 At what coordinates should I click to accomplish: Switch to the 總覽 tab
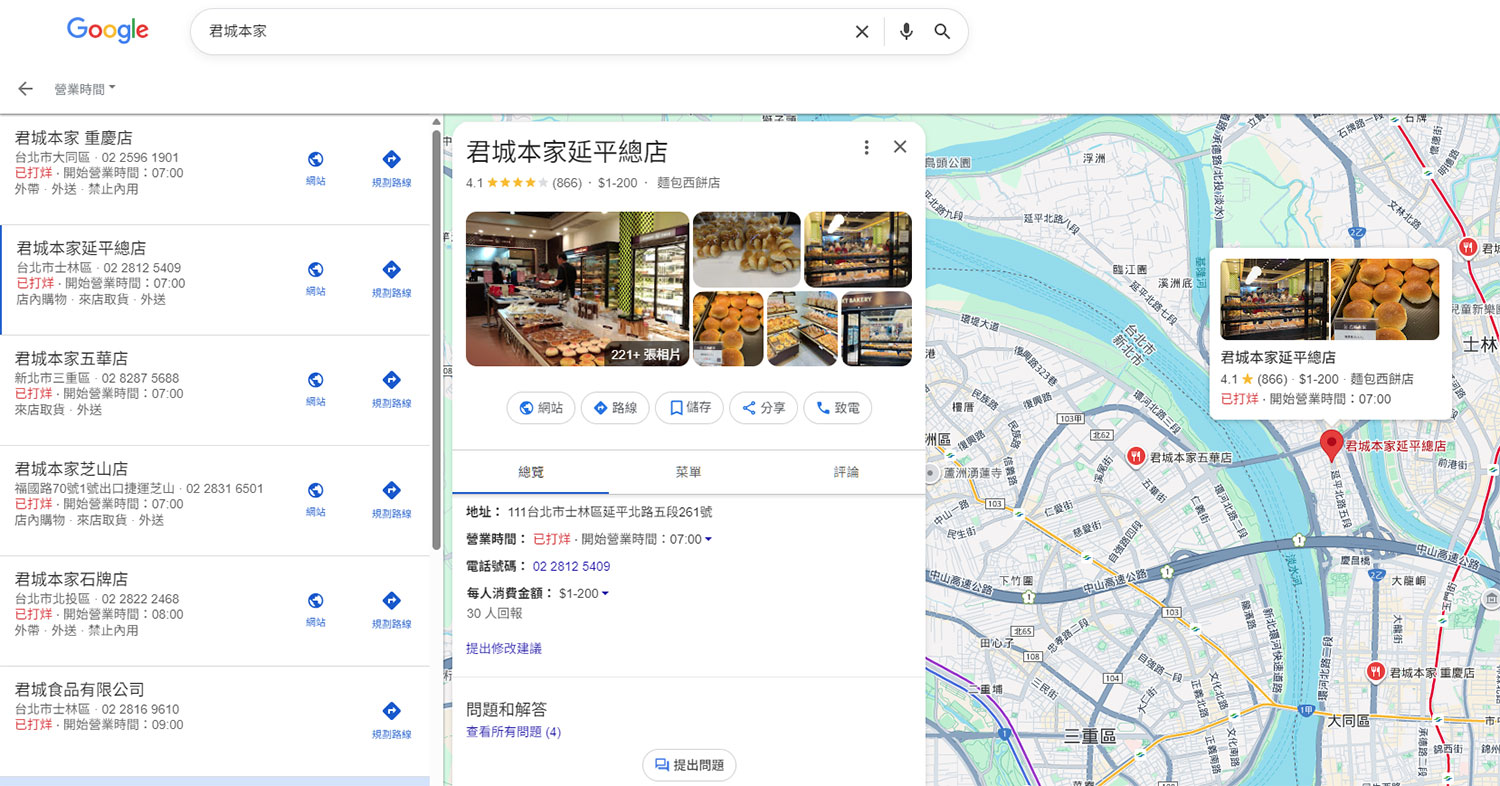click(x=531, y=472)
